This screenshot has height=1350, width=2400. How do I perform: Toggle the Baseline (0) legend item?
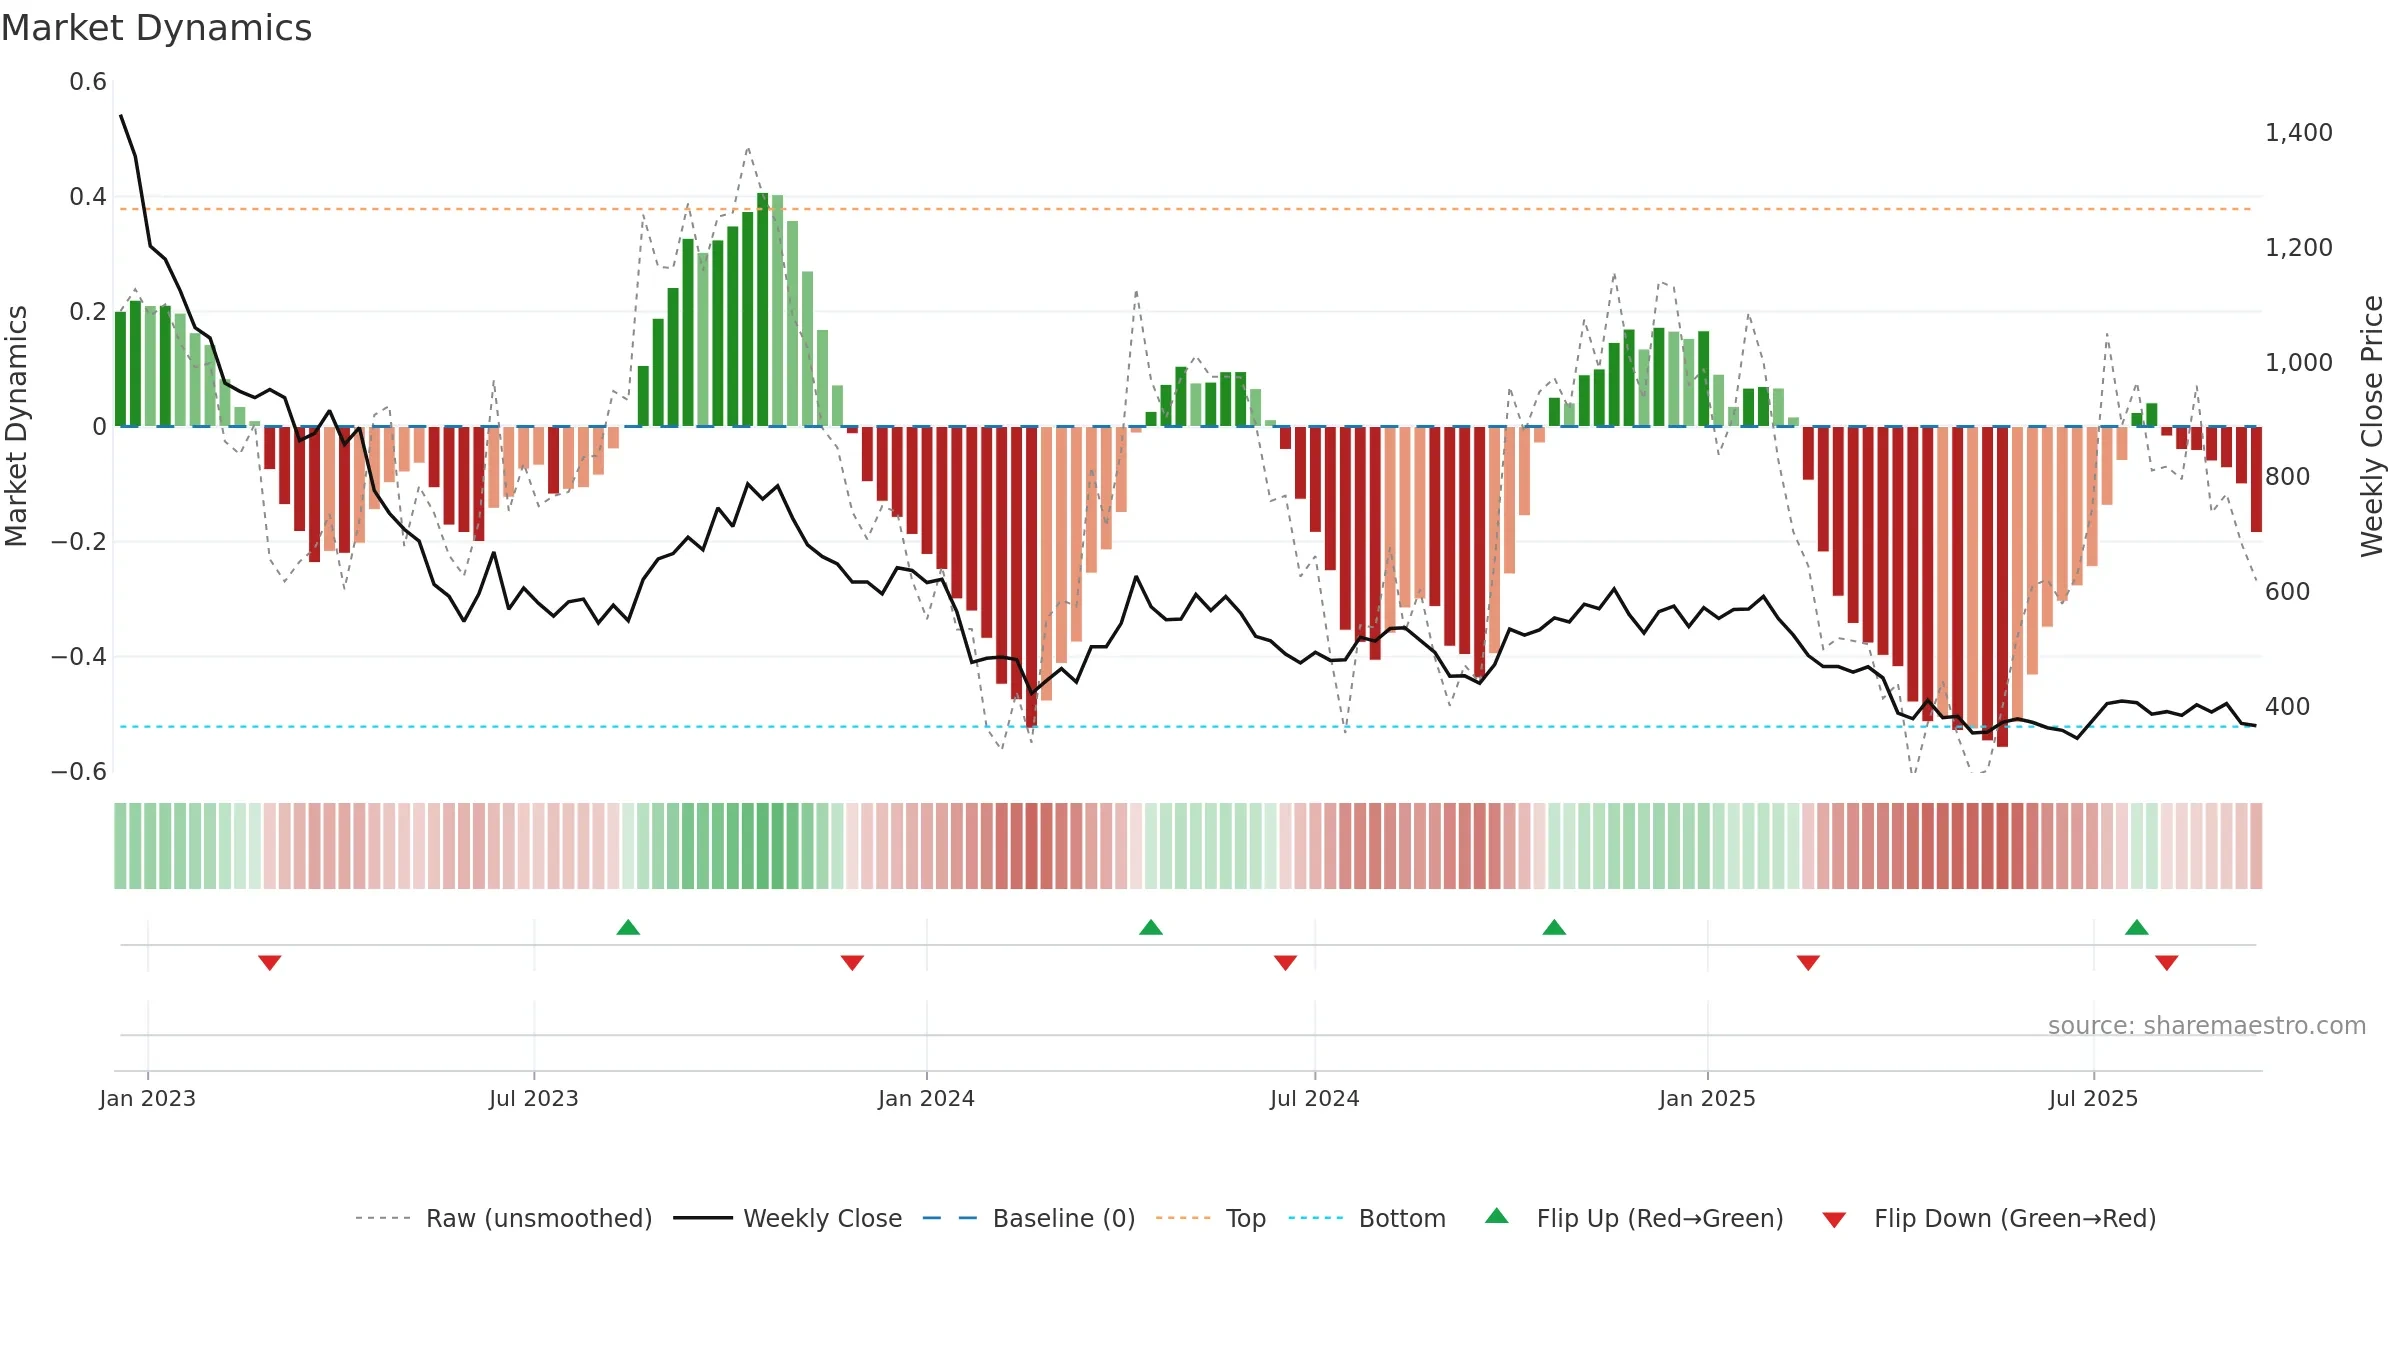pos(1029,1218)
